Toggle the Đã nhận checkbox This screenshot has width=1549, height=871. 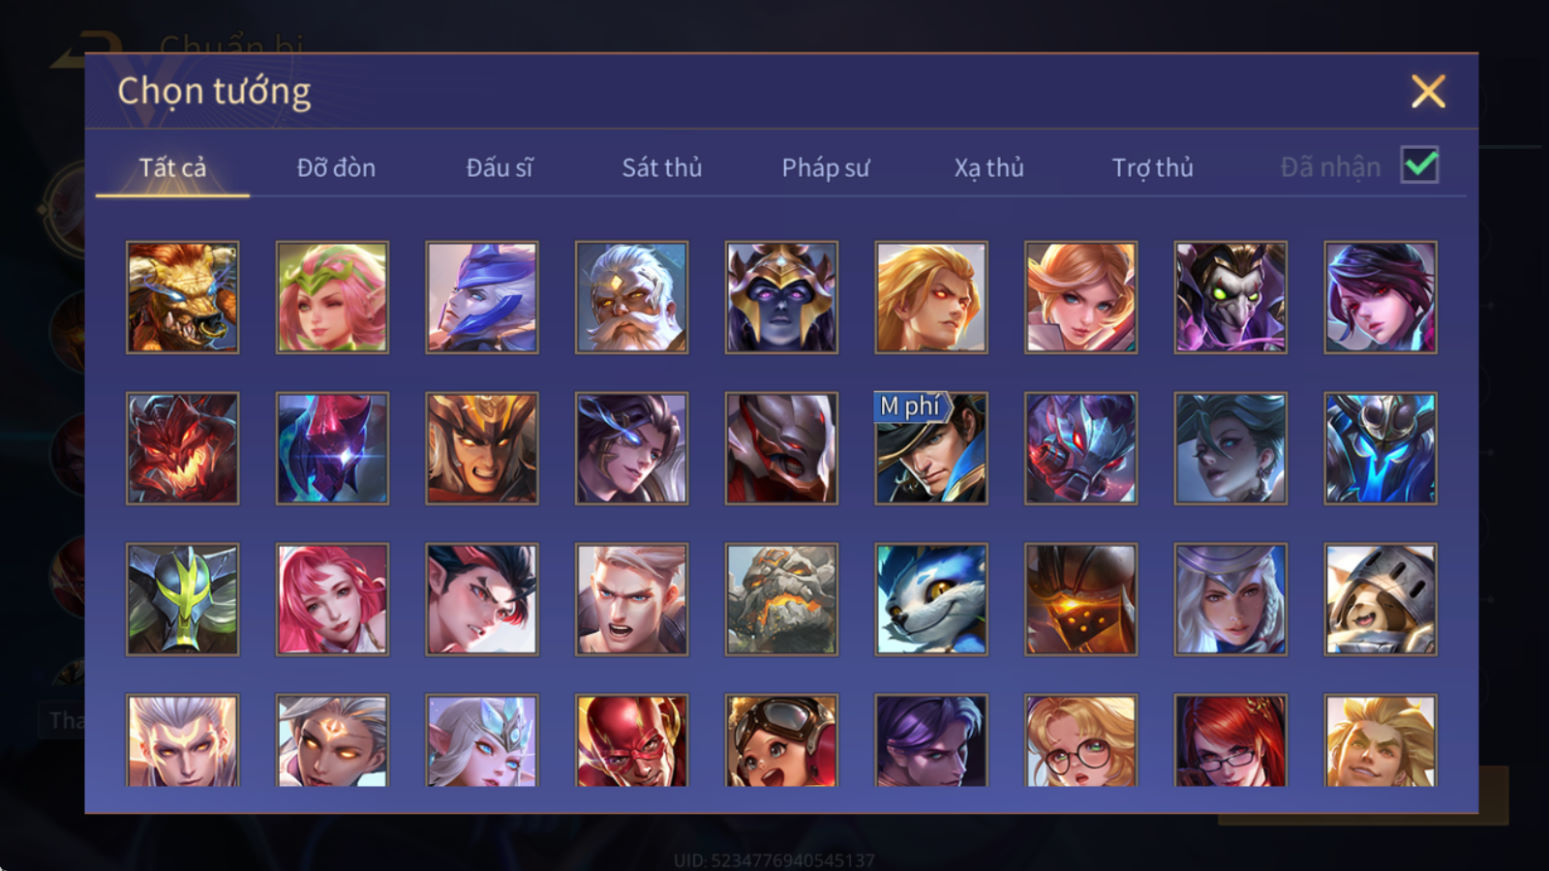pos(1419,165)
